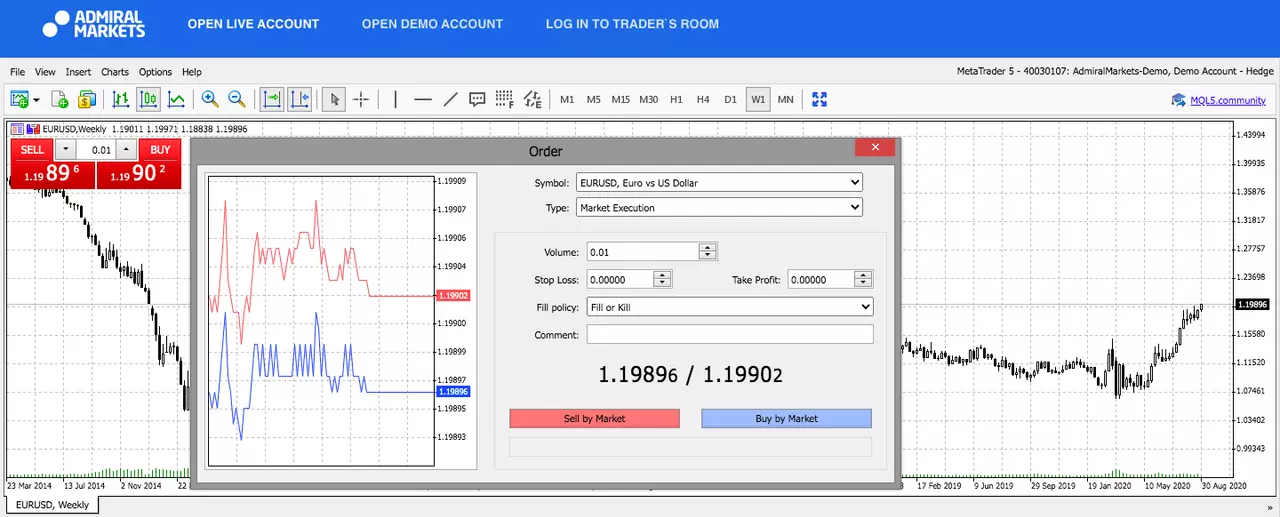
Task: Open the Options menu
Action: pos(155,72)
